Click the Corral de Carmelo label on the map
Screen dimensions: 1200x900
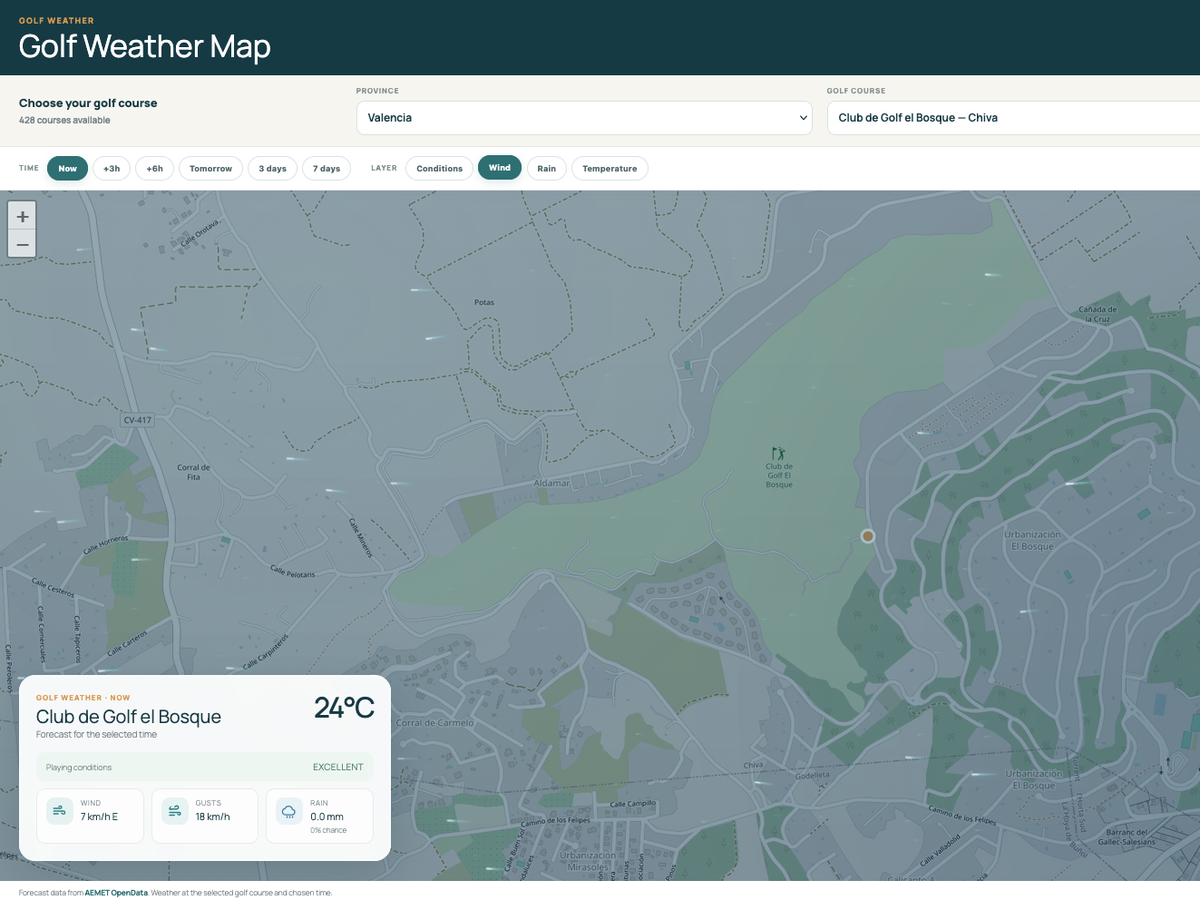(433, 722)
